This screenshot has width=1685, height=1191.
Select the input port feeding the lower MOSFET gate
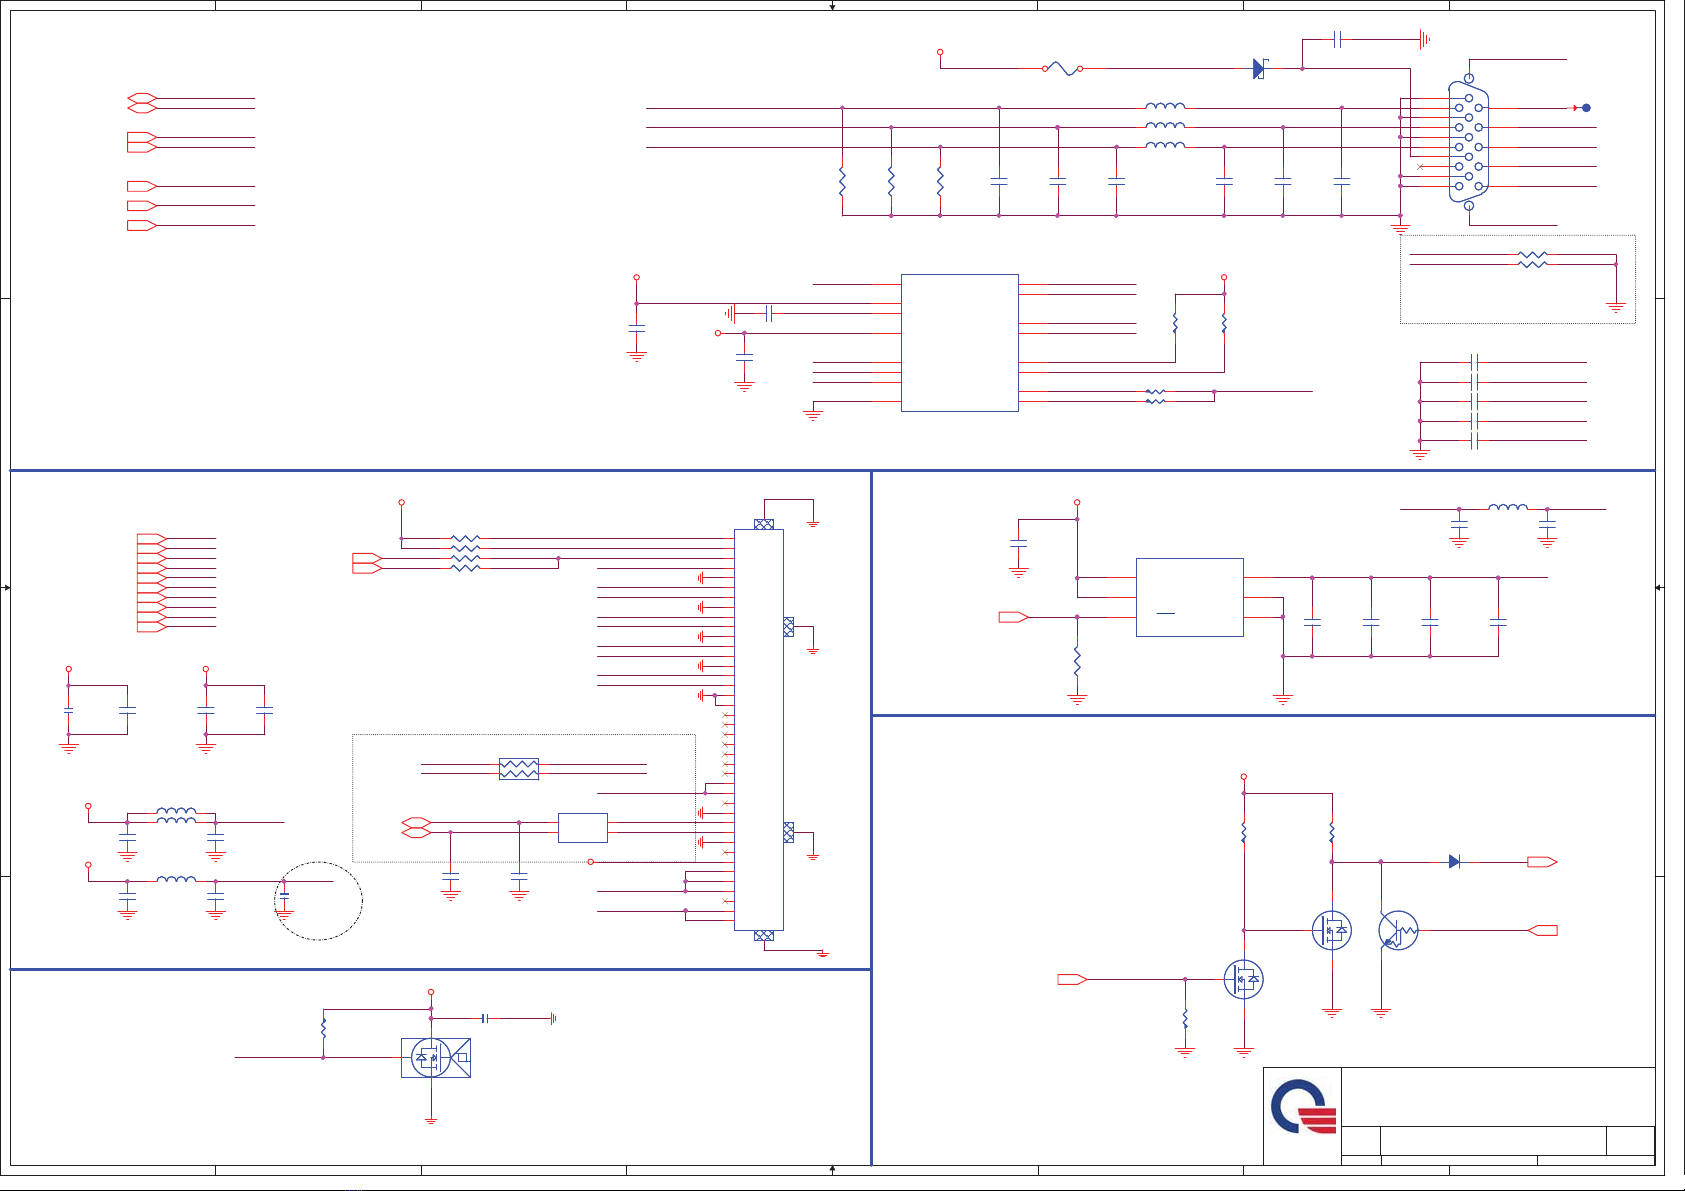(x=1072, y=979)
